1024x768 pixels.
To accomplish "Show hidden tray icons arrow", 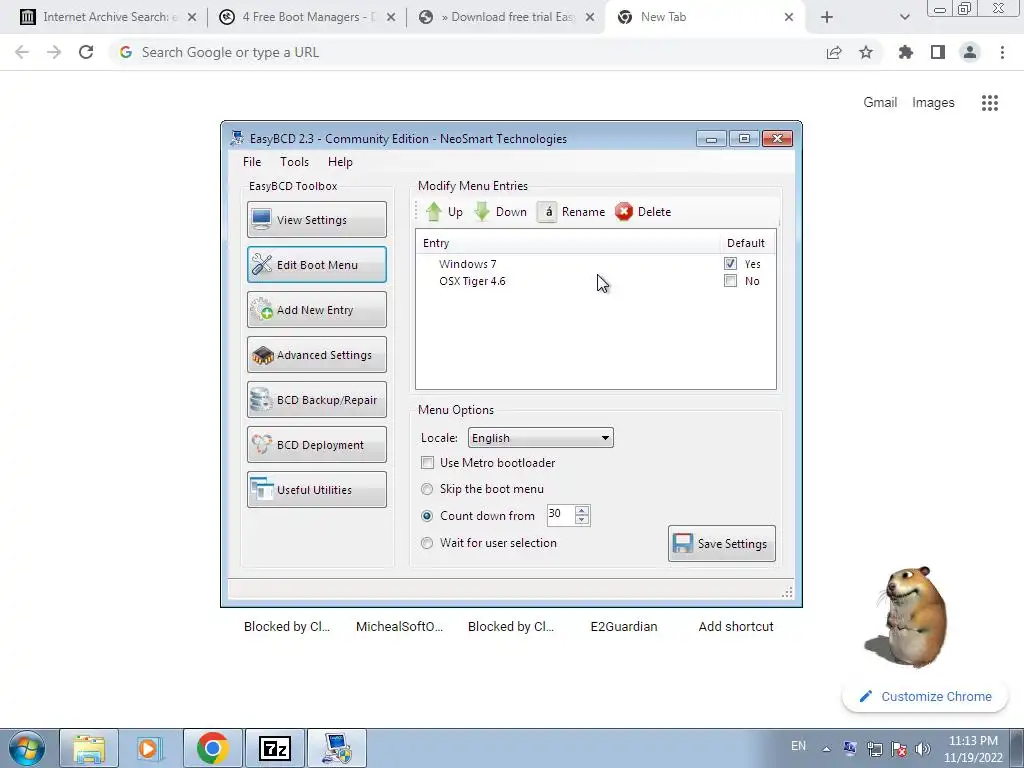I will 826,748.
